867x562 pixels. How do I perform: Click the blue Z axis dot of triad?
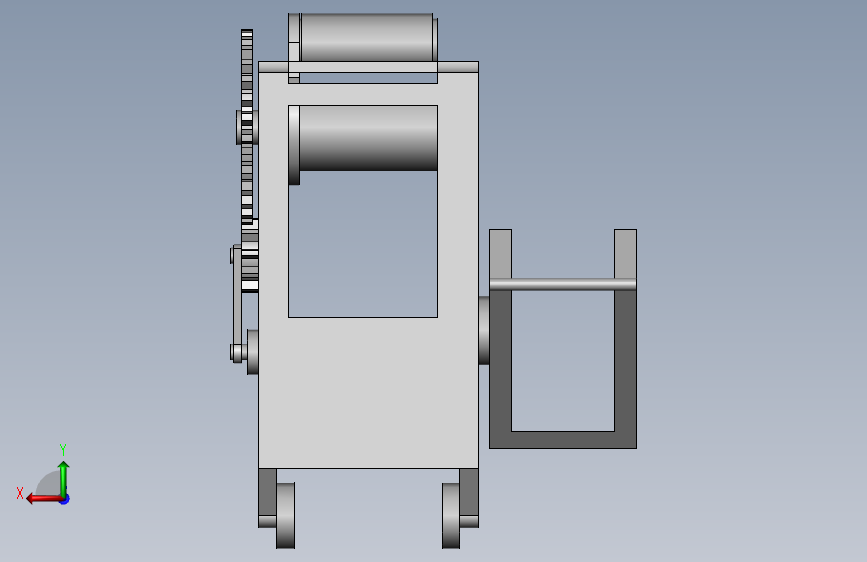click(x=65, y=499)
